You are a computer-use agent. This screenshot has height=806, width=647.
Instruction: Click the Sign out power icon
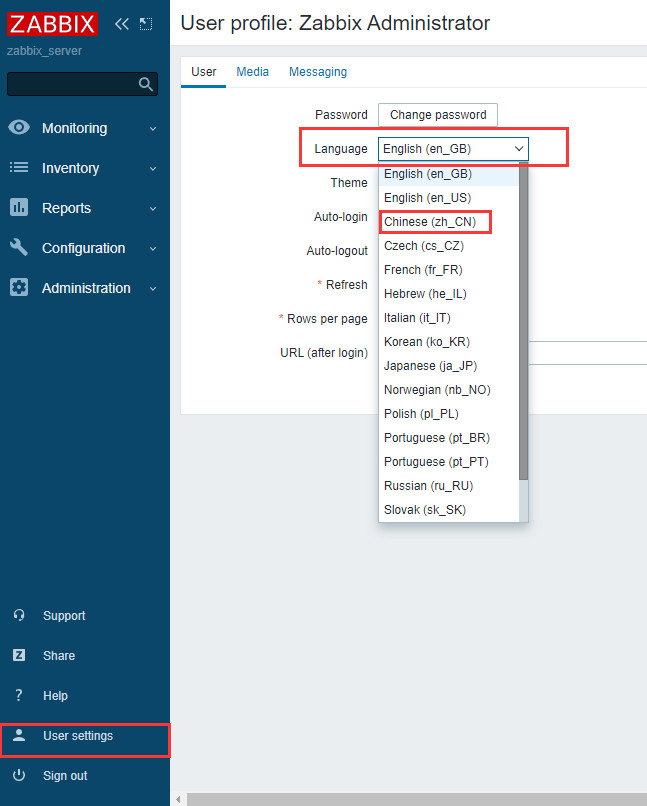point(19,775)
